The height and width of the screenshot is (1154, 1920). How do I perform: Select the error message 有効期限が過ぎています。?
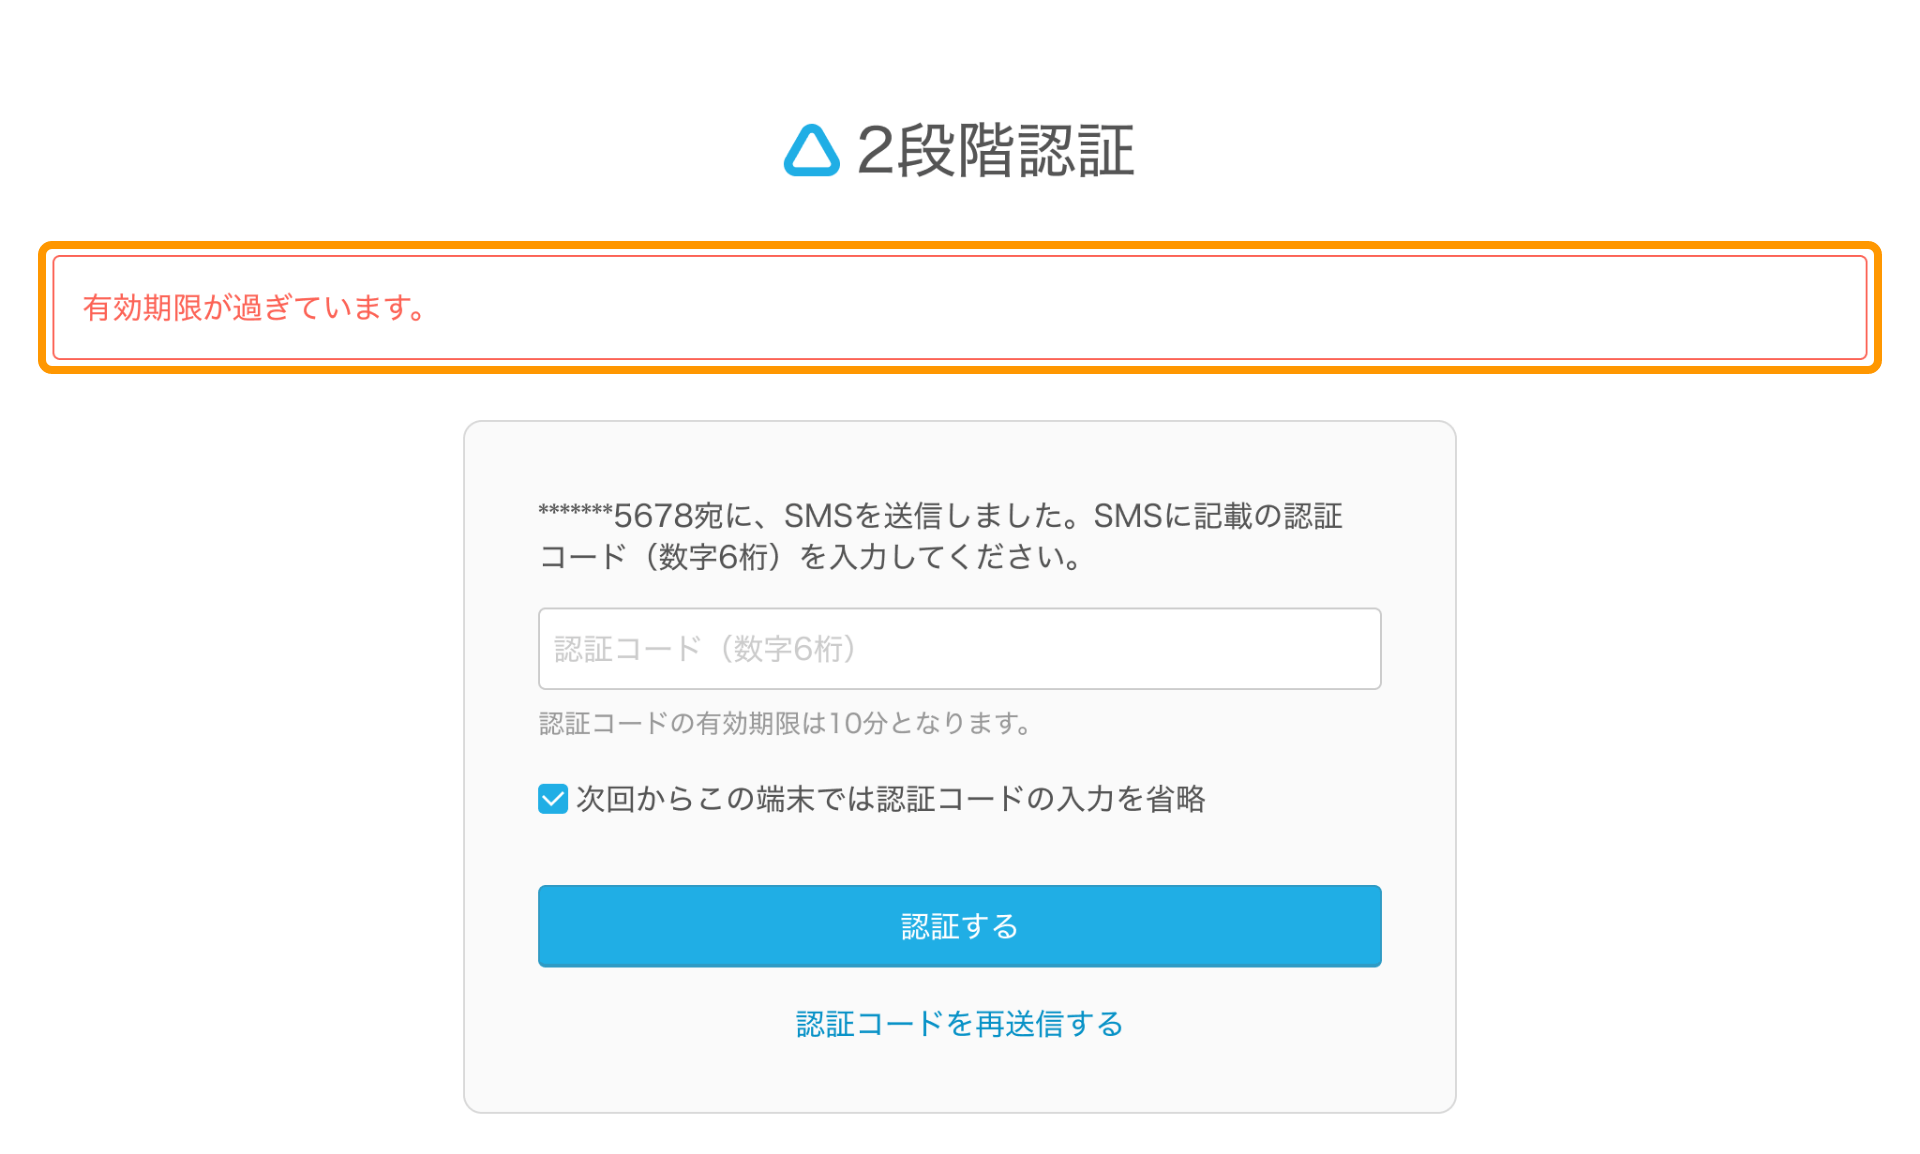(x=254, y=308)
